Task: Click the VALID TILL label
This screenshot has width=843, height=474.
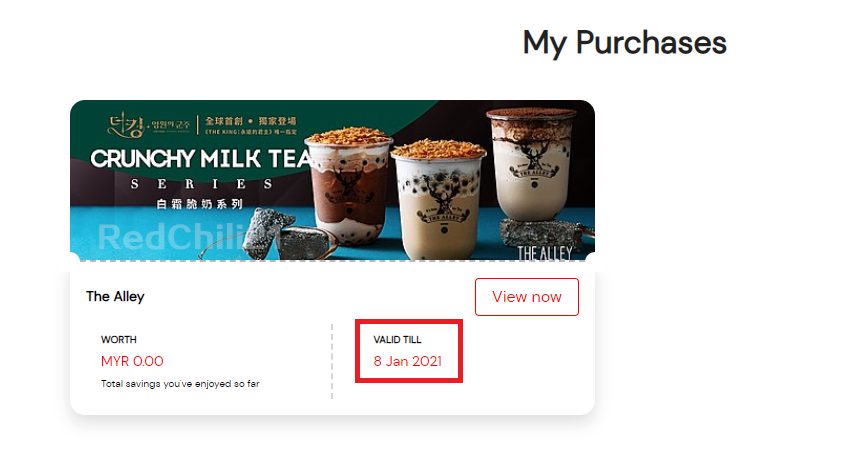Action: [397, 340]
